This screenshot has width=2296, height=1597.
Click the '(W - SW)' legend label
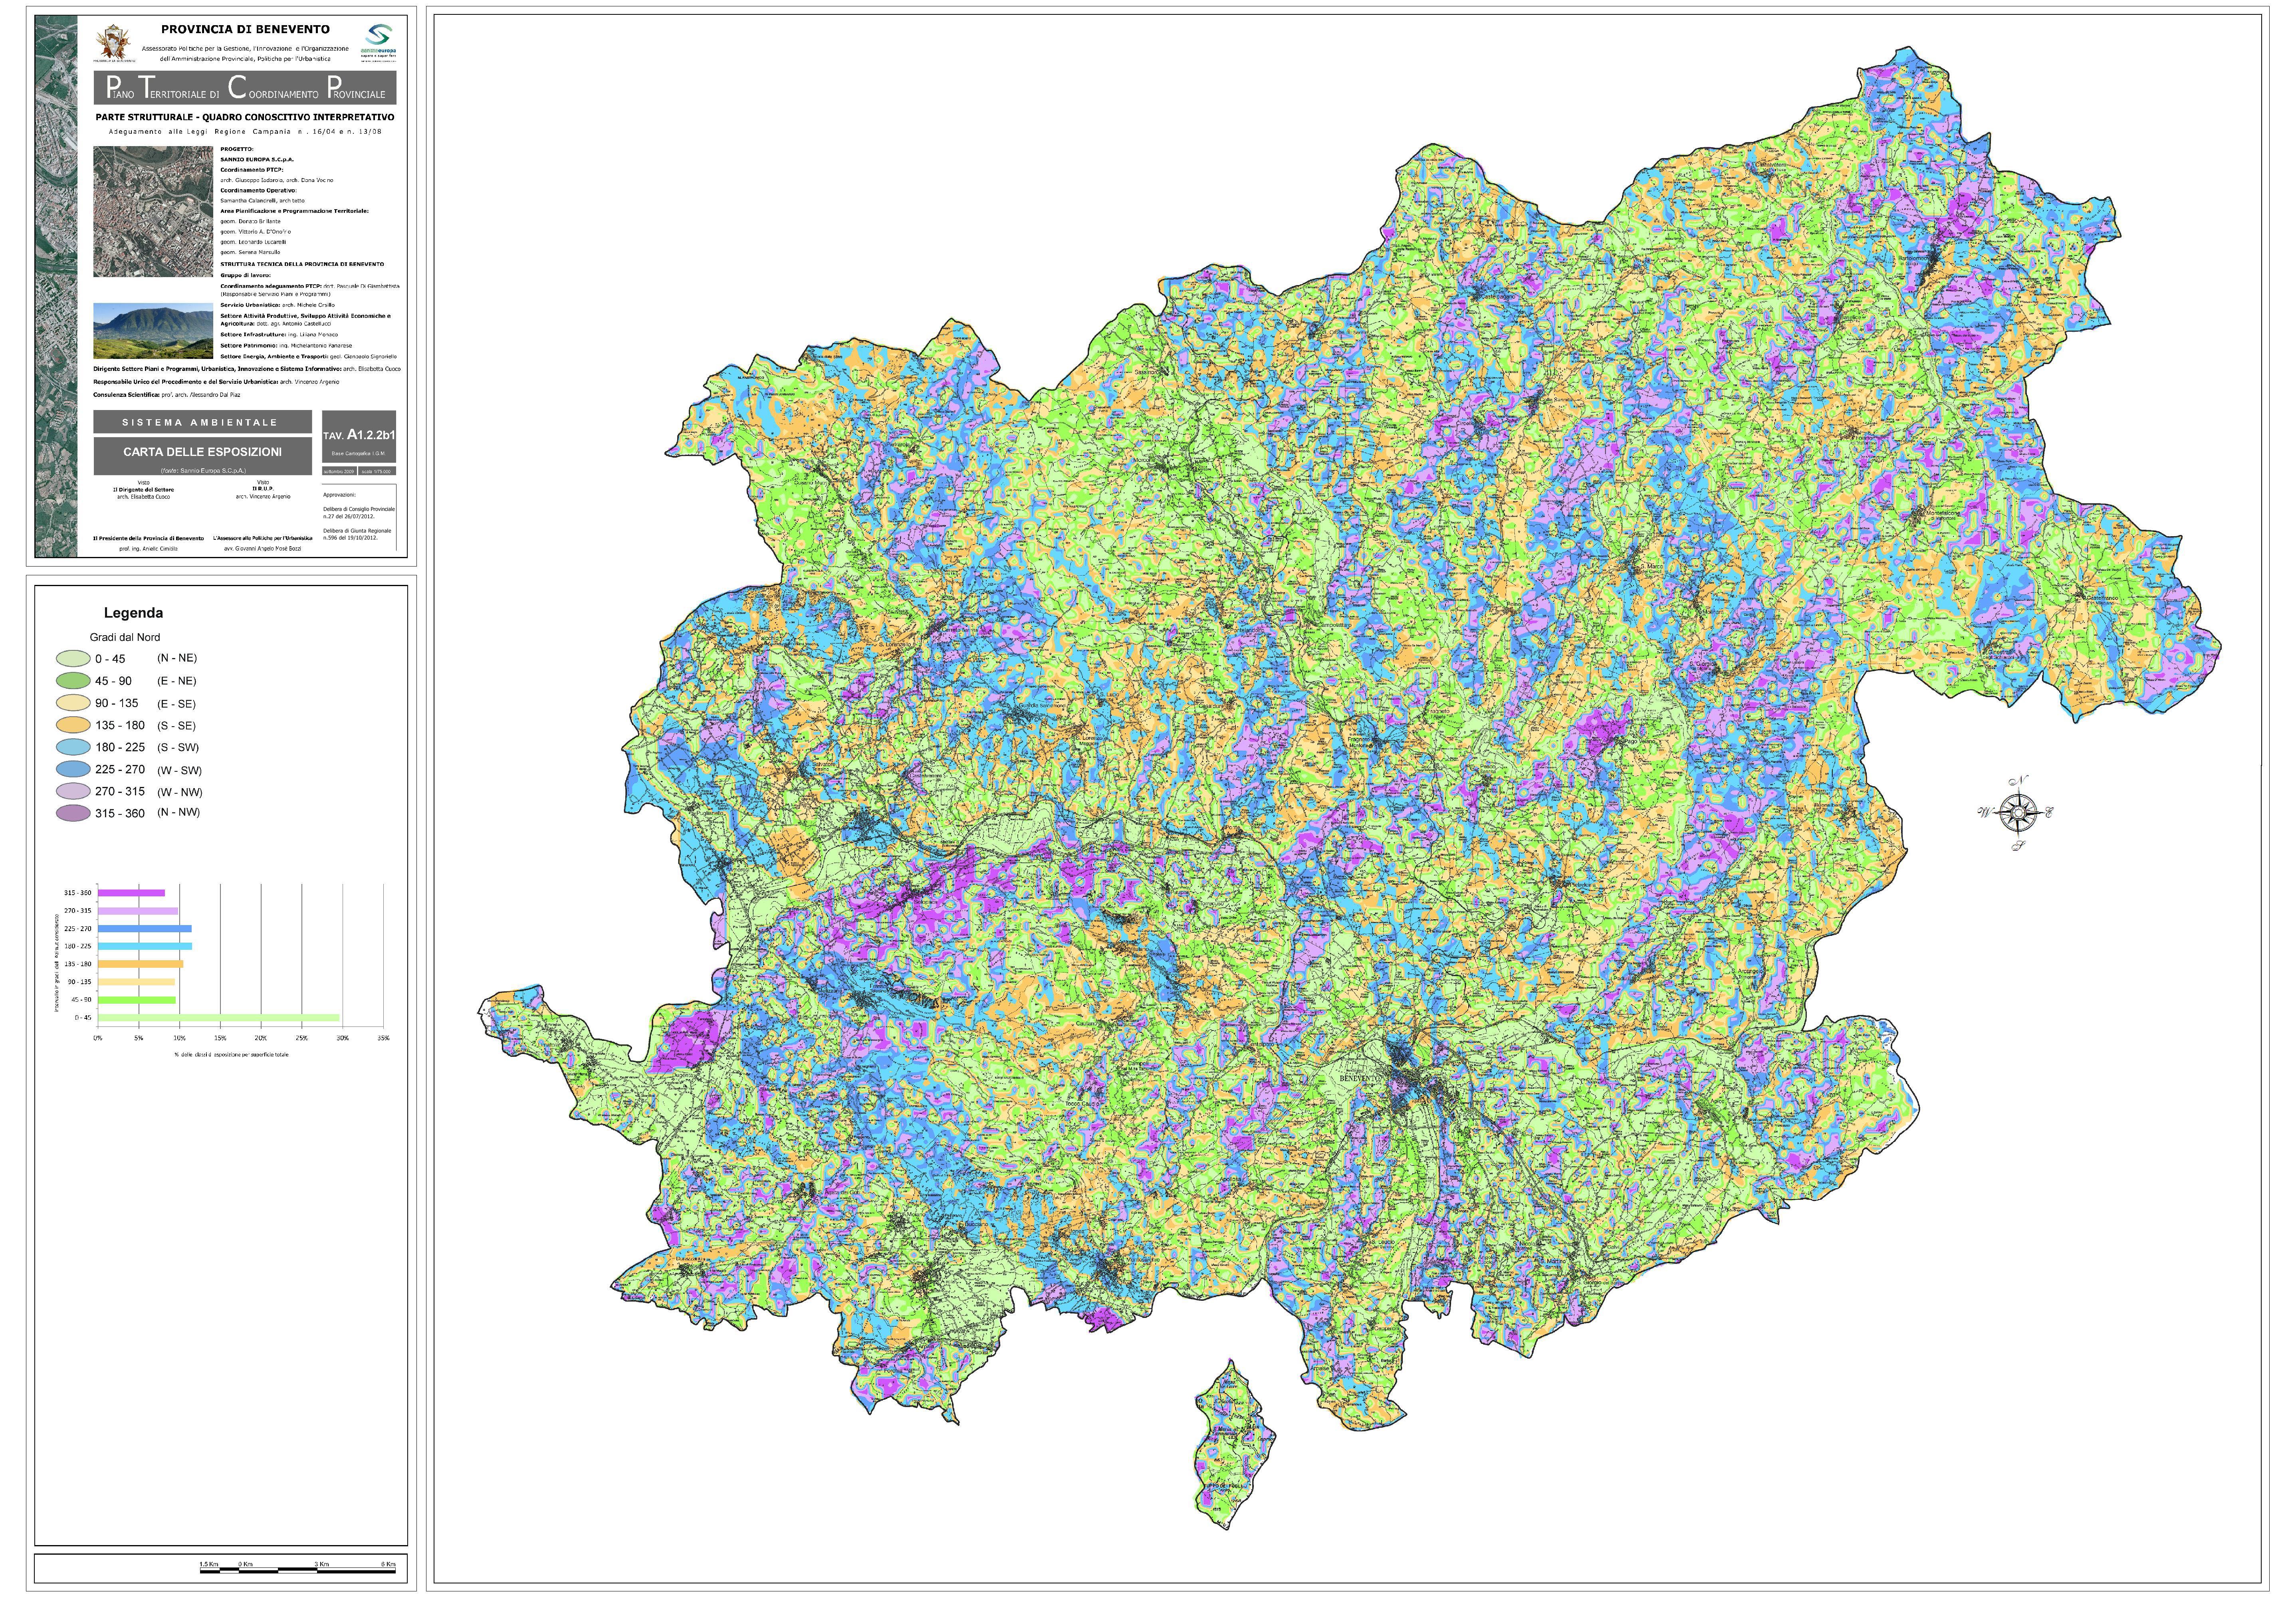pyautogui.click(x=180, y=770)
